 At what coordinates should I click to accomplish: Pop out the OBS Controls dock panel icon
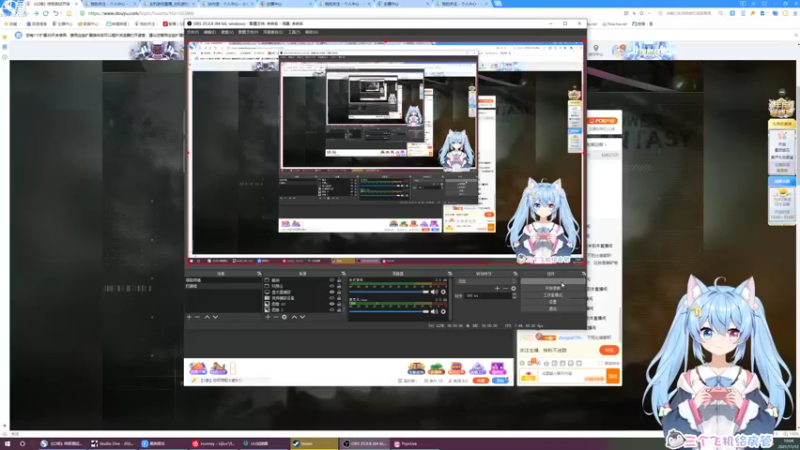point(583,273)
